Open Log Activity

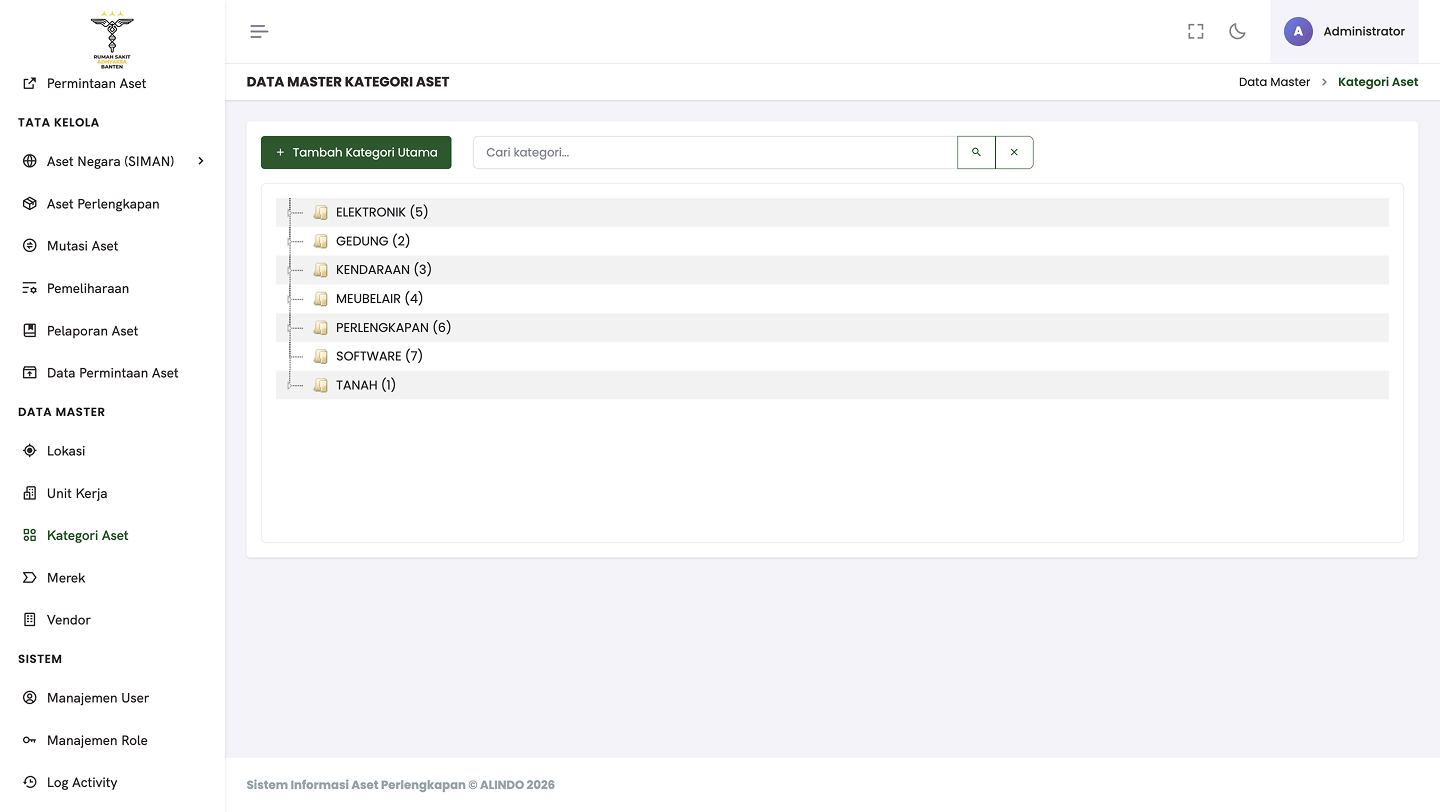point(82,782)
